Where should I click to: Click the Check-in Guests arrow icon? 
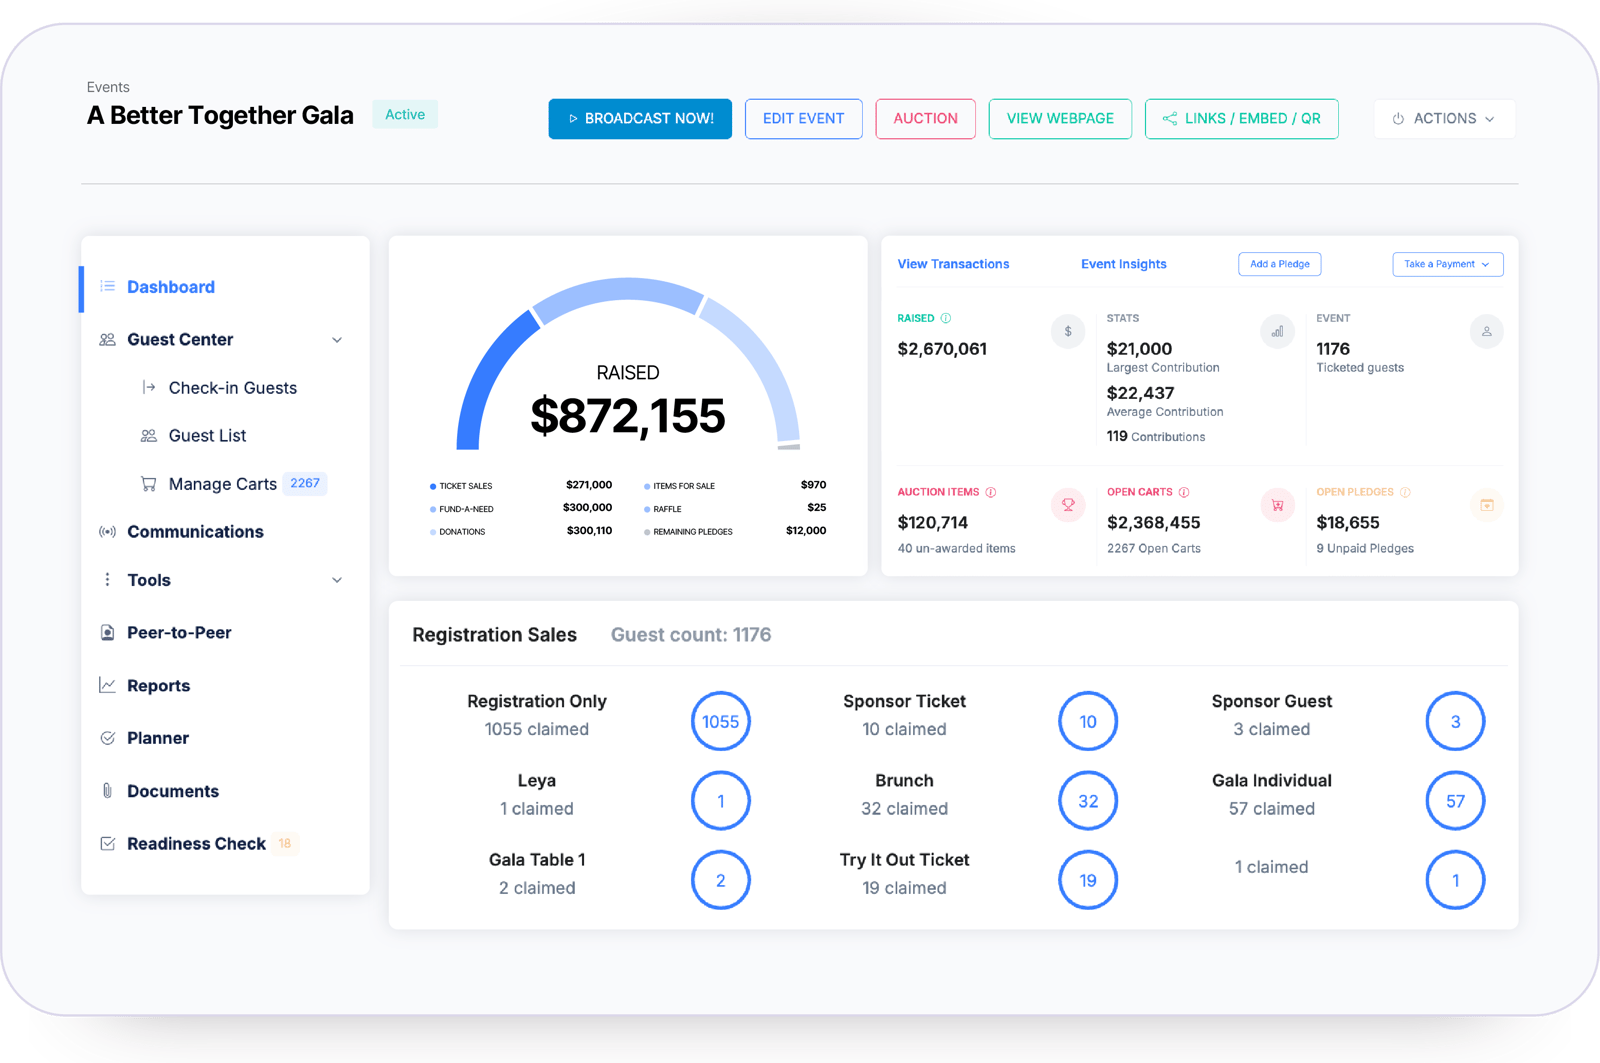coord(148,387)
